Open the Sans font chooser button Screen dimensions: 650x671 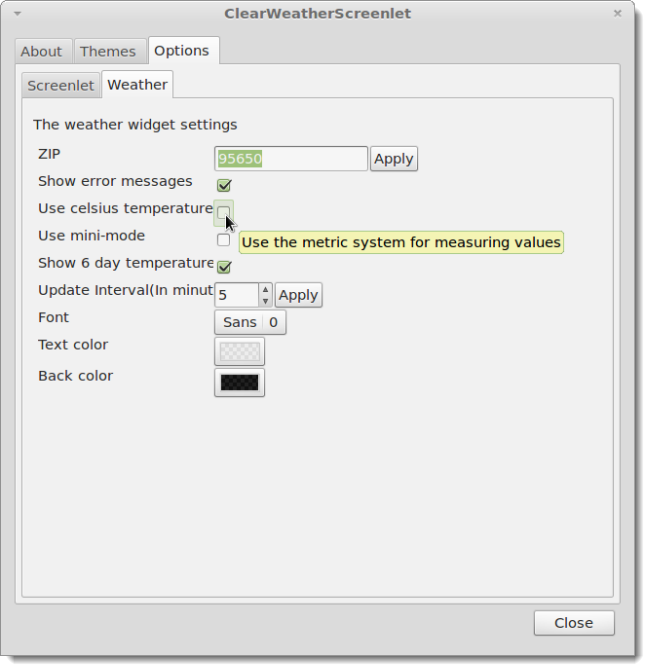click(x=250, y=322)
